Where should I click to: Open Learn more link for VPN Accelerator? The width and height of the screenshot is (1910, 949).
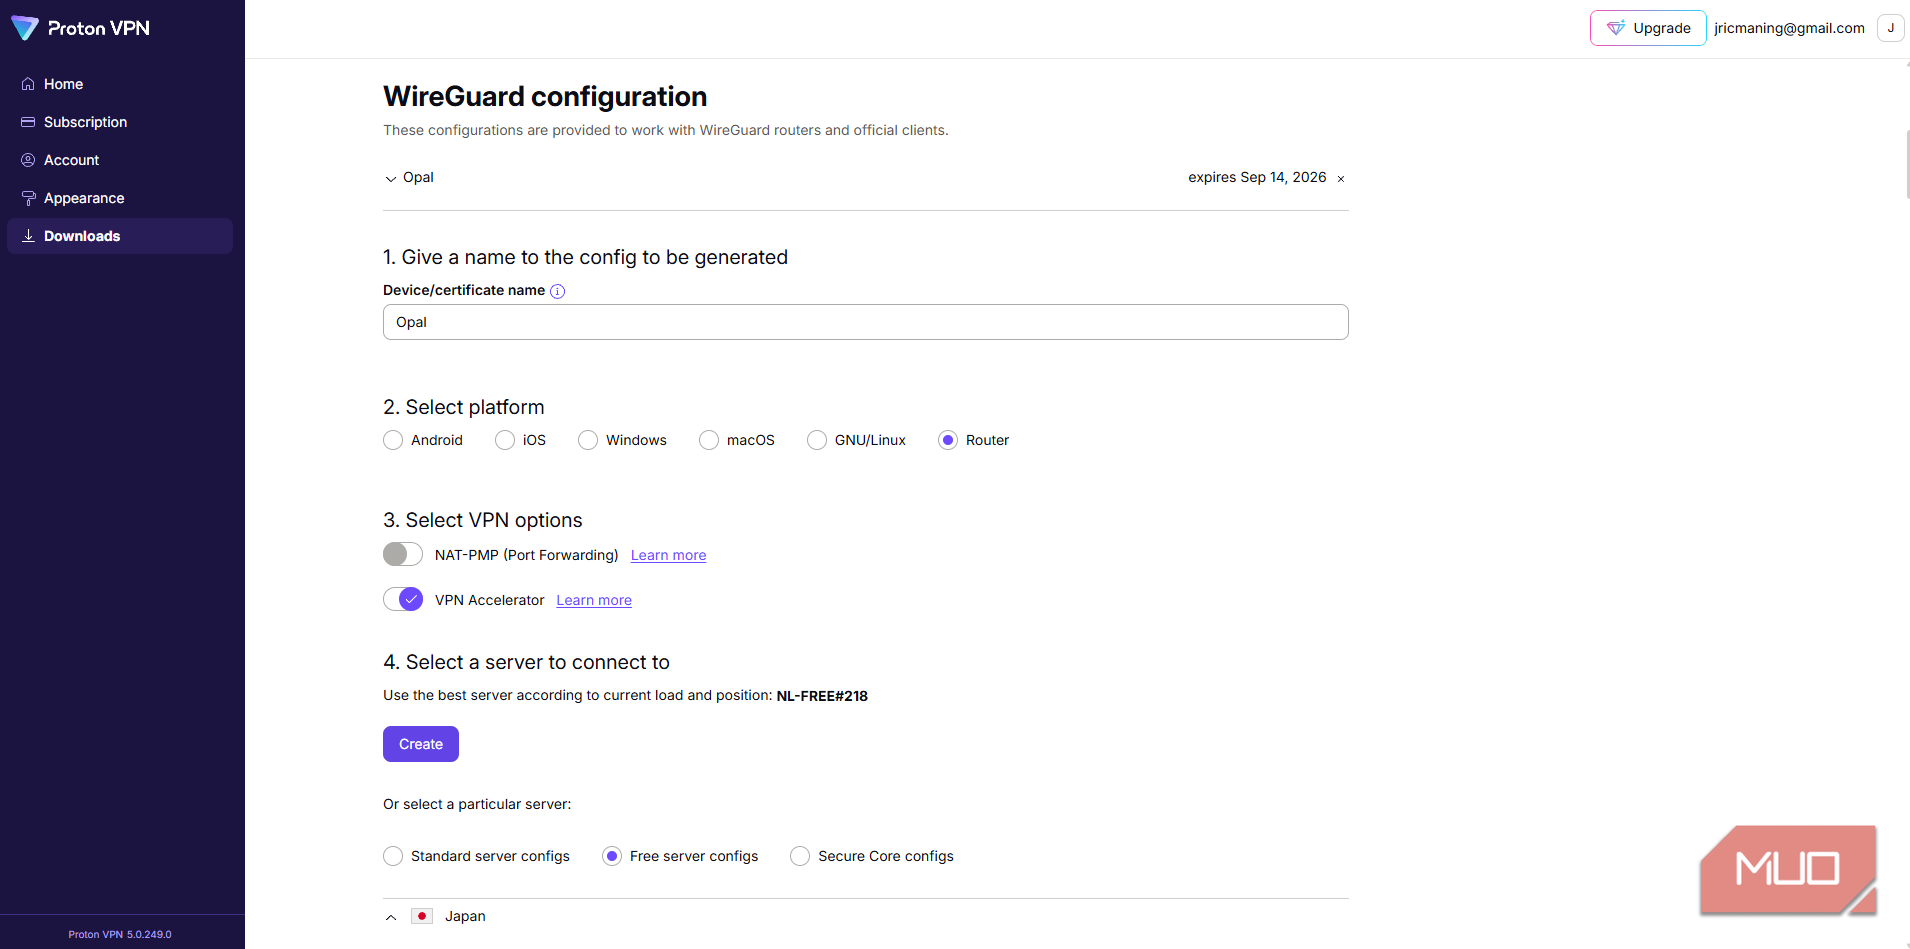click(594, 600)
